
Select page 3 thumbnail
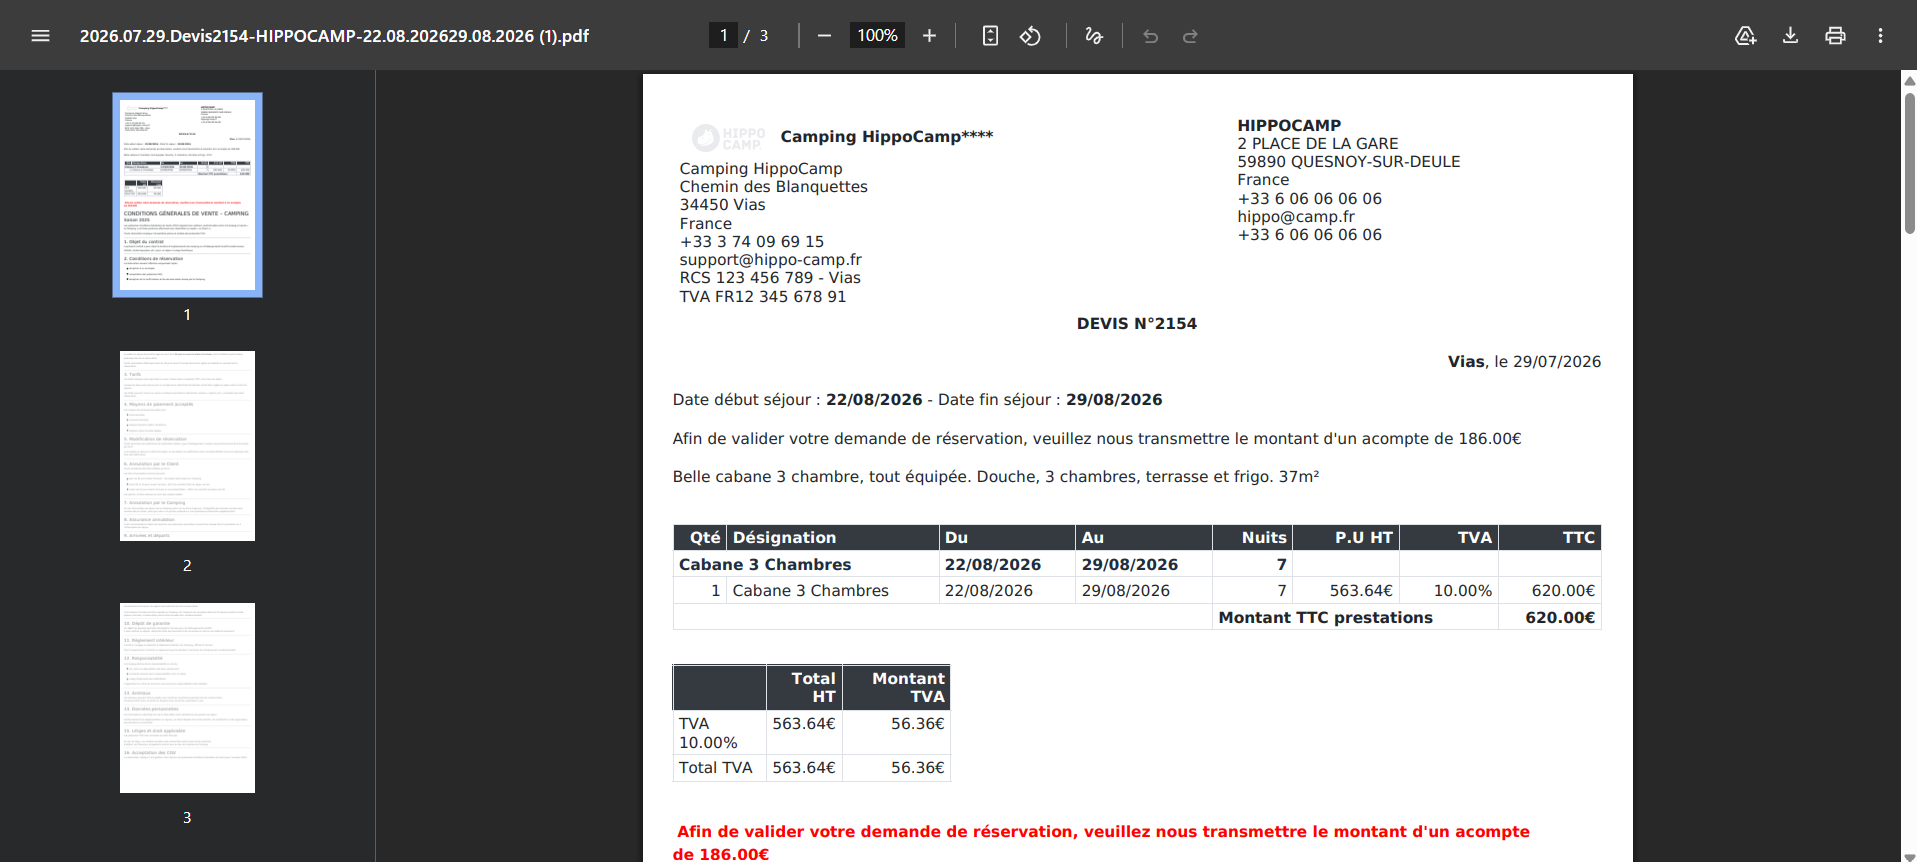pyautogui.click(x=187, y=698)
